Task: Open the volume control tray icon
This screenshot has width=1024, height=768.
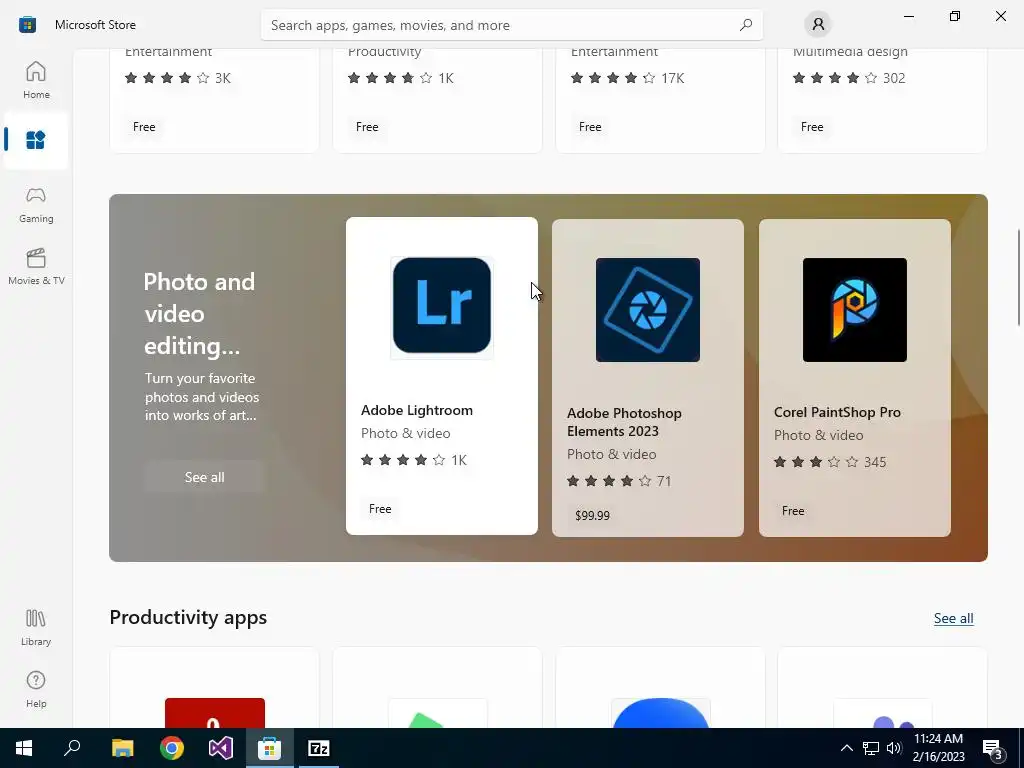Action: click(894, 748)
